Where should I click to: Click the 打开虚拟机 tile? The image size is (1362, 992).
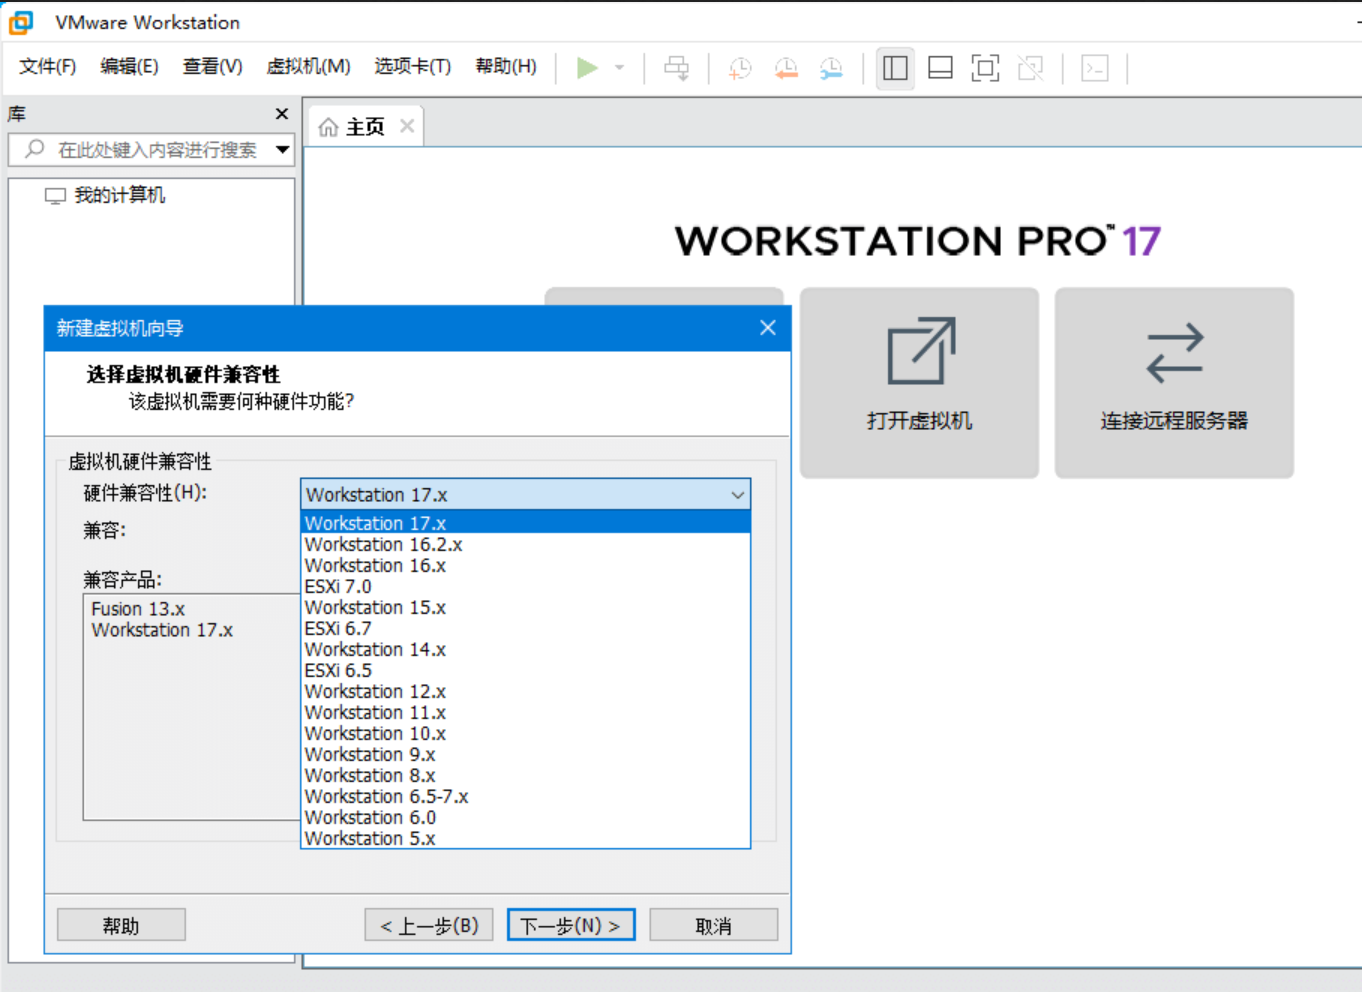(919, 383)
